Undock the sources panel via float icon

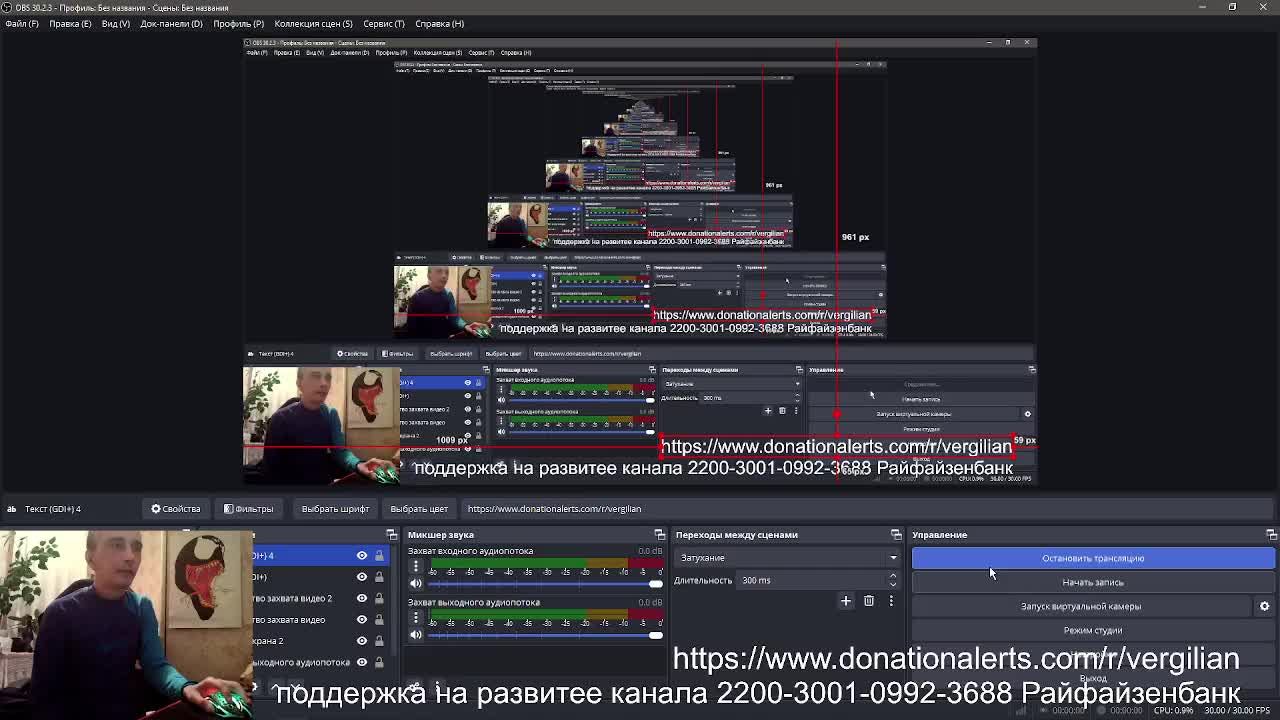pos(392,535)
